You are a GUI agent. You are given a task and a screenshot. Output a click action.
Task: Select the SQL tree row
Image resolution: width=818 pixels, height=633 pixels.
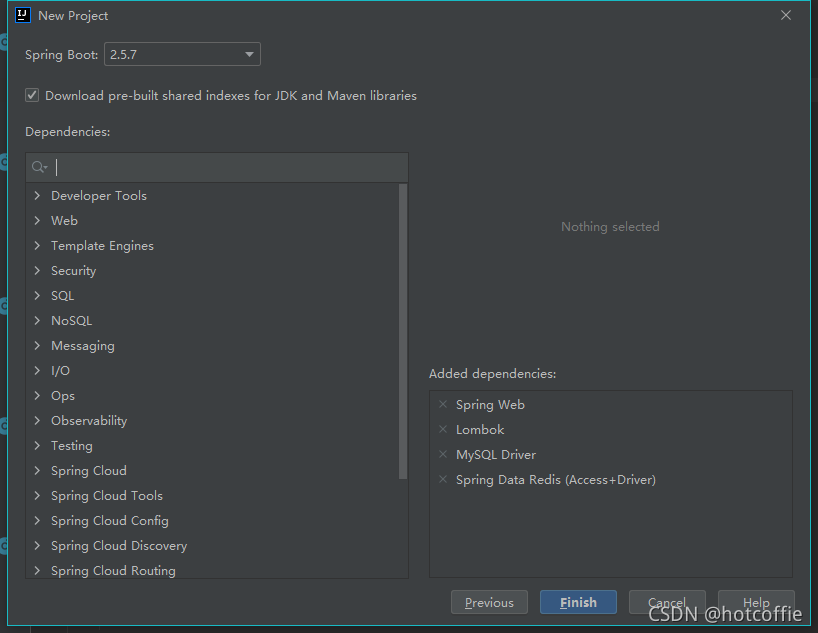[212, 295]
